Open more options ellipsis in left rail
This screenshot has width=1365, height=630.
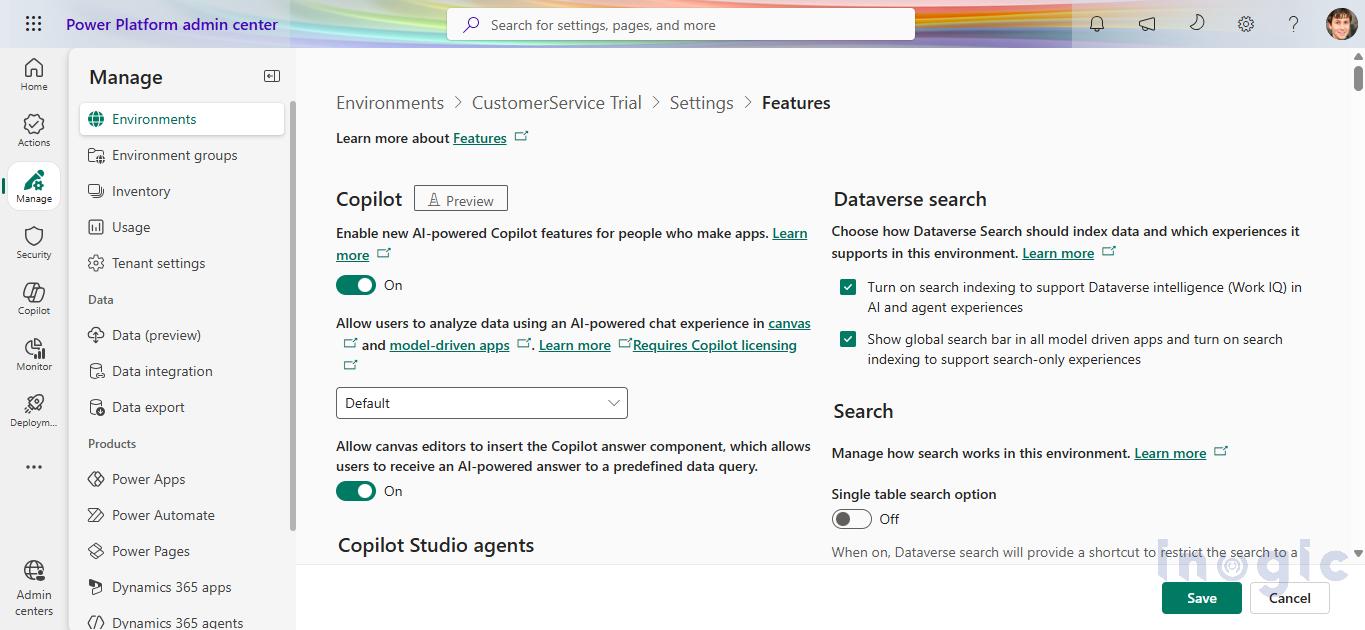click(x=34, y=467)
